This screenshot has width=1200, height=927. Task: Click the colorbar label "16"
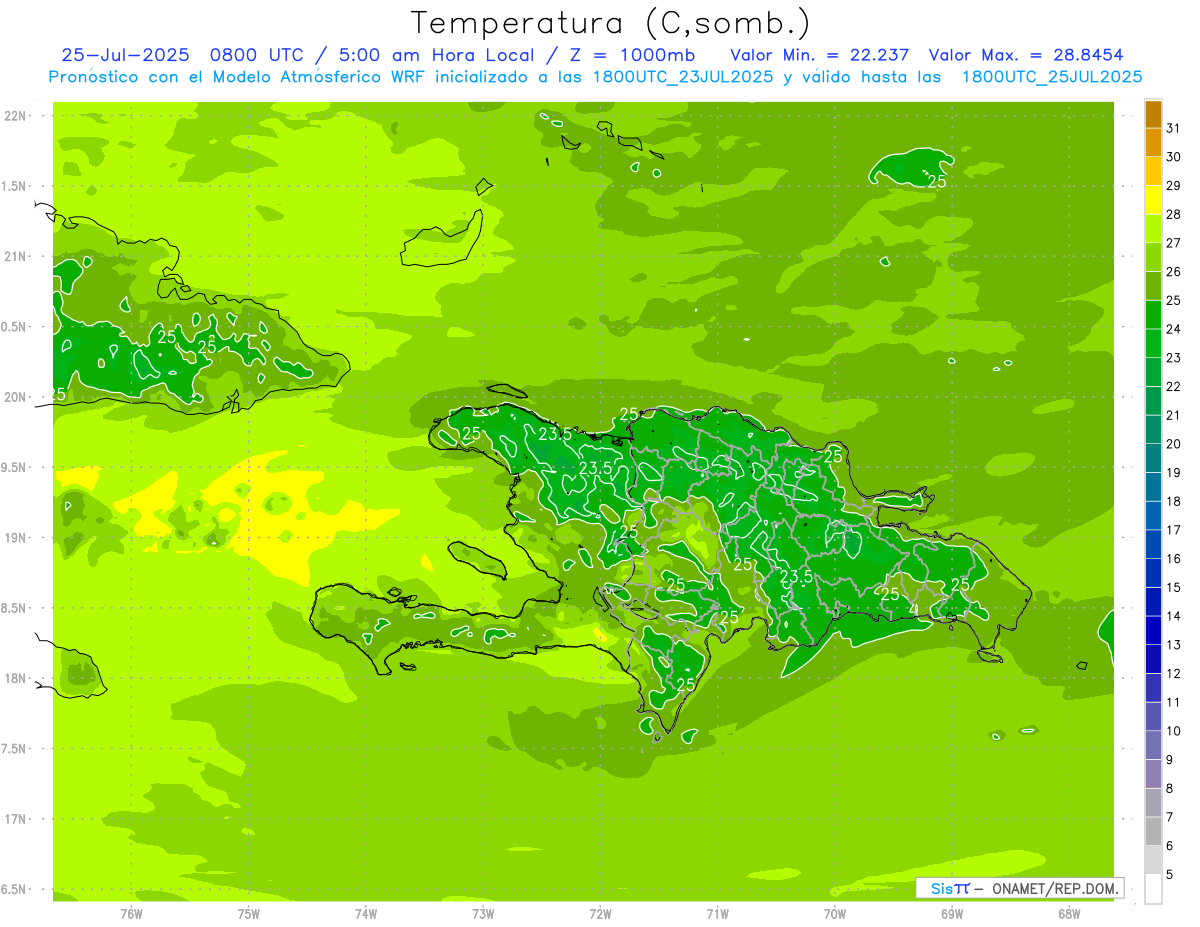(1173, 559)
